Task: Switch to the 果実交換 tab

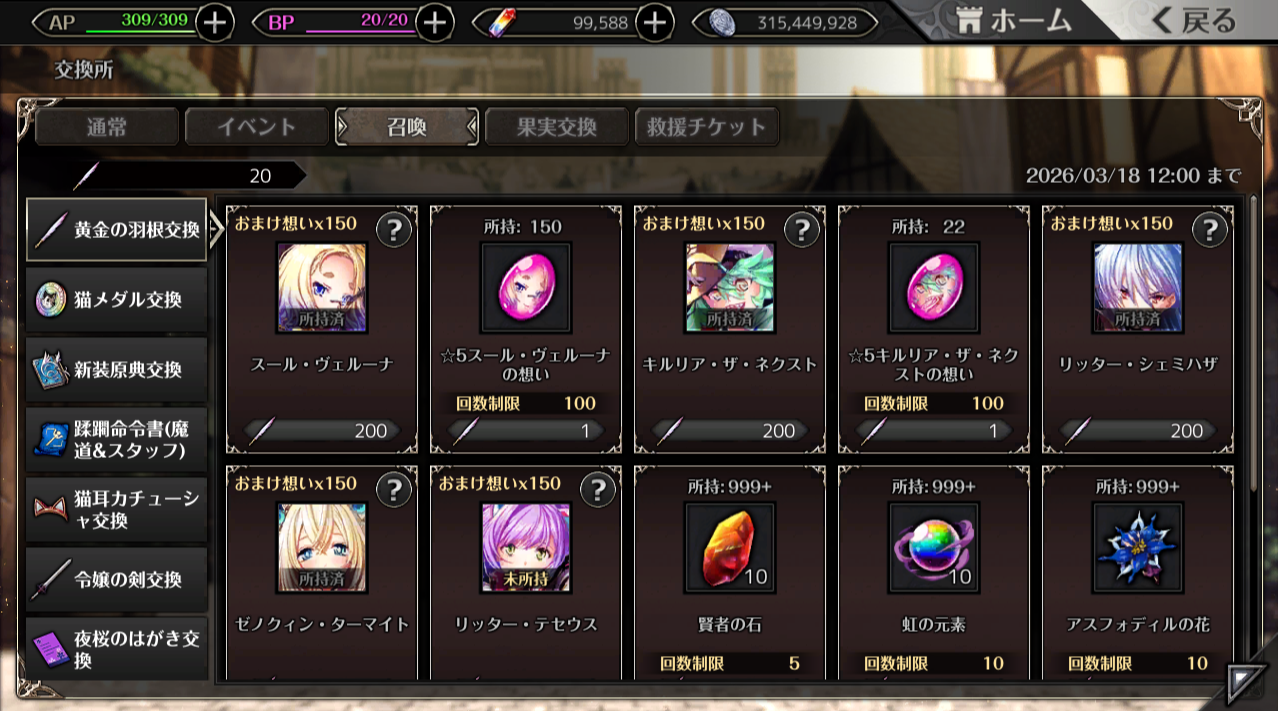Action: coord(557,127)
